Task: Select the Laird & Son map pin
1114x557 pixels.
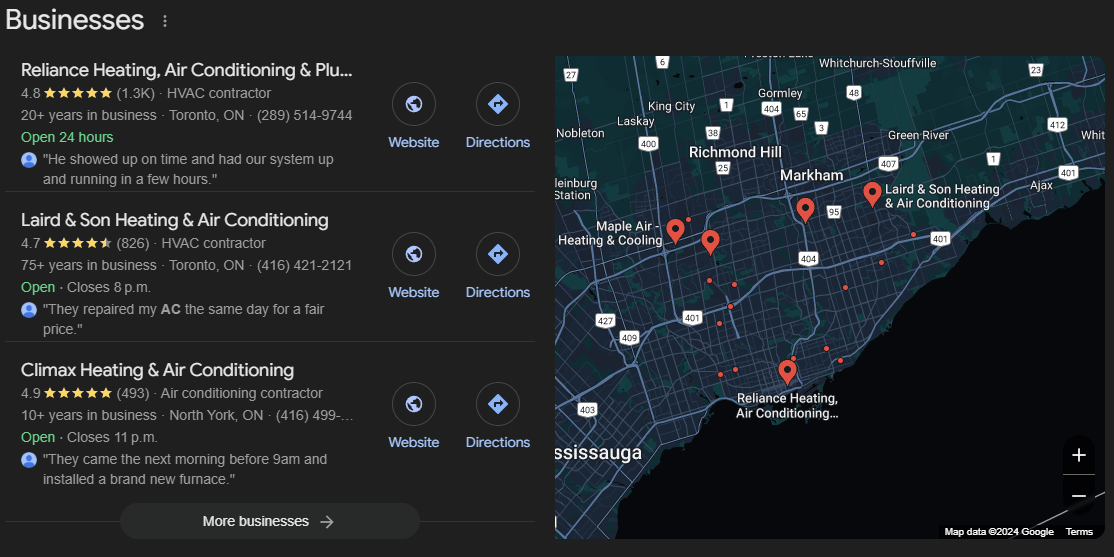Action: coord(872,193)
